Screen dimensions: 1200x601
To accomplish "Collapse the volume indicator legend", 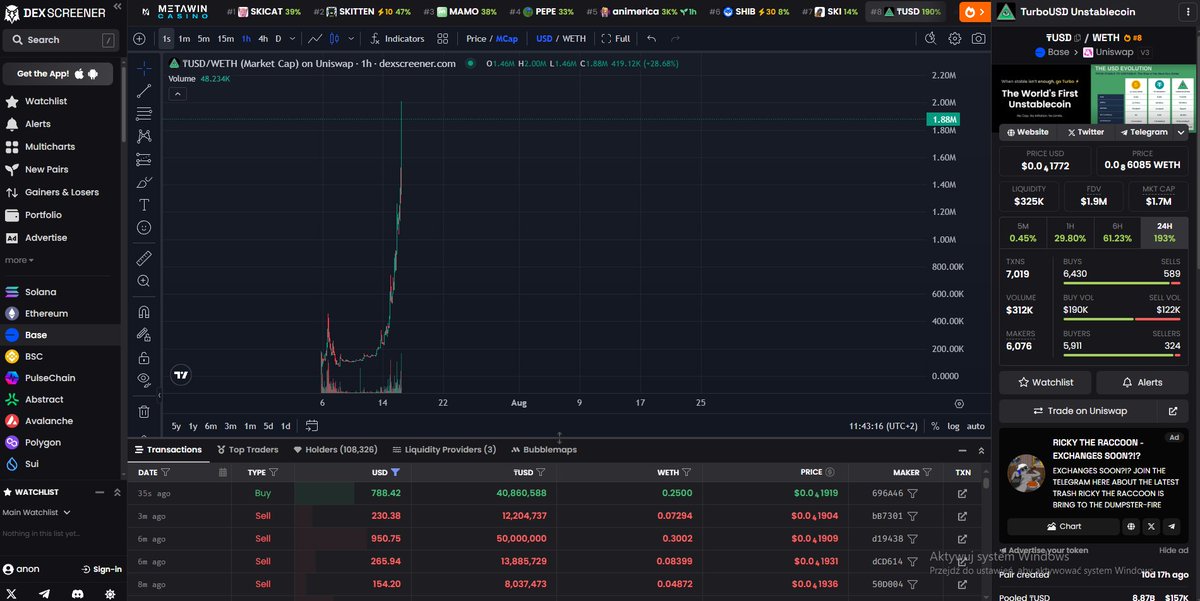I will point(177,94).
